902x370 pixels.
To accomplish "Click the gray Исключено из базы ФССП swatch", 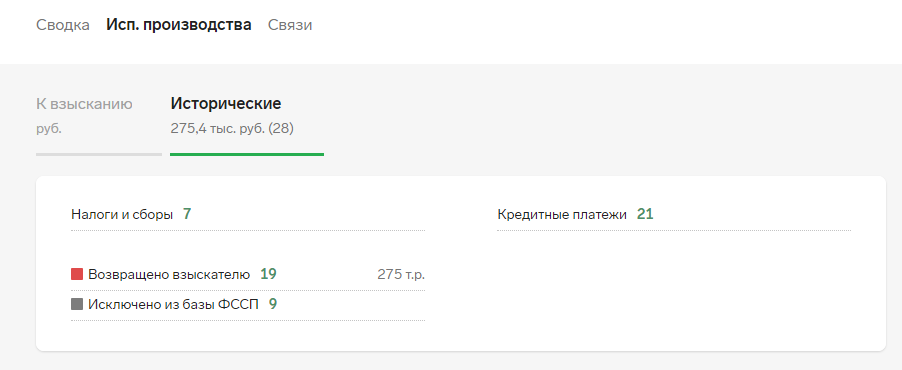I will [77, 304].
